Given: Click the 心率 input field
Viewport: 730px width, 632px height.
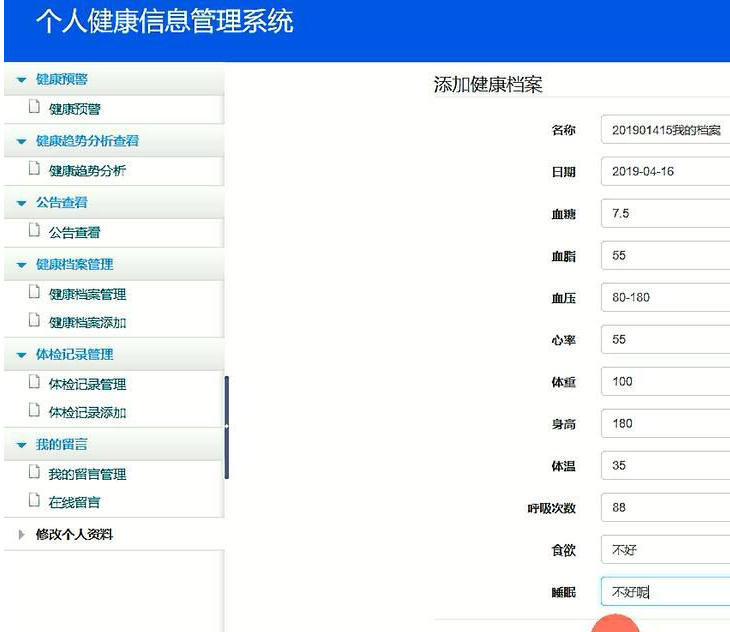Looking at the screenshot, I should pos(666,339).
